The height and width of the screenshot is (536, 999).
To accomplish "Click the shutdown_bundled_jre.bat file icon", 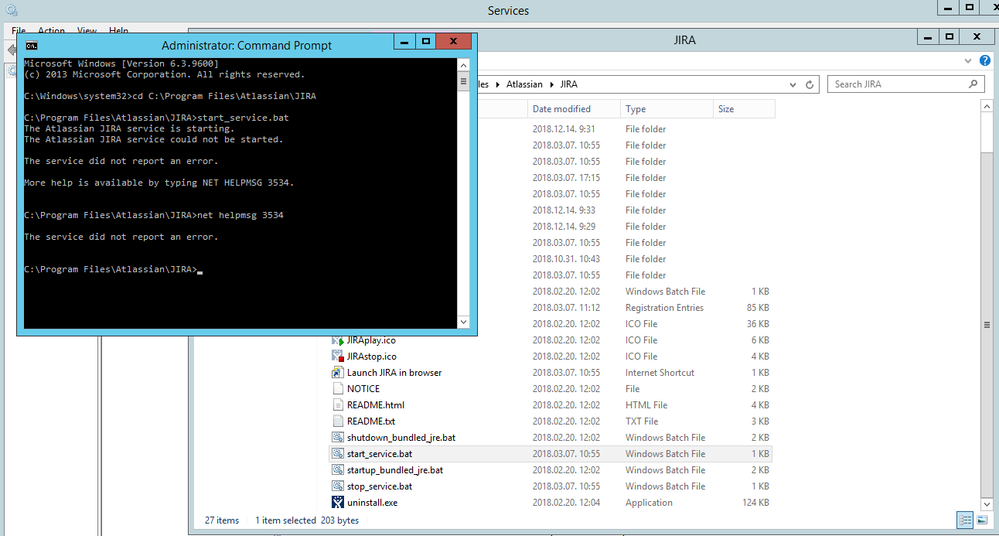I will coord(338,437).
